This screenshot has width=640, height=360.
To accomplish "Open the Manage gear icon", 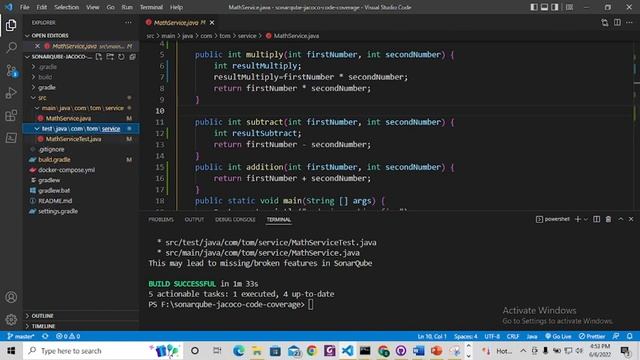I will tap(11, 319).
